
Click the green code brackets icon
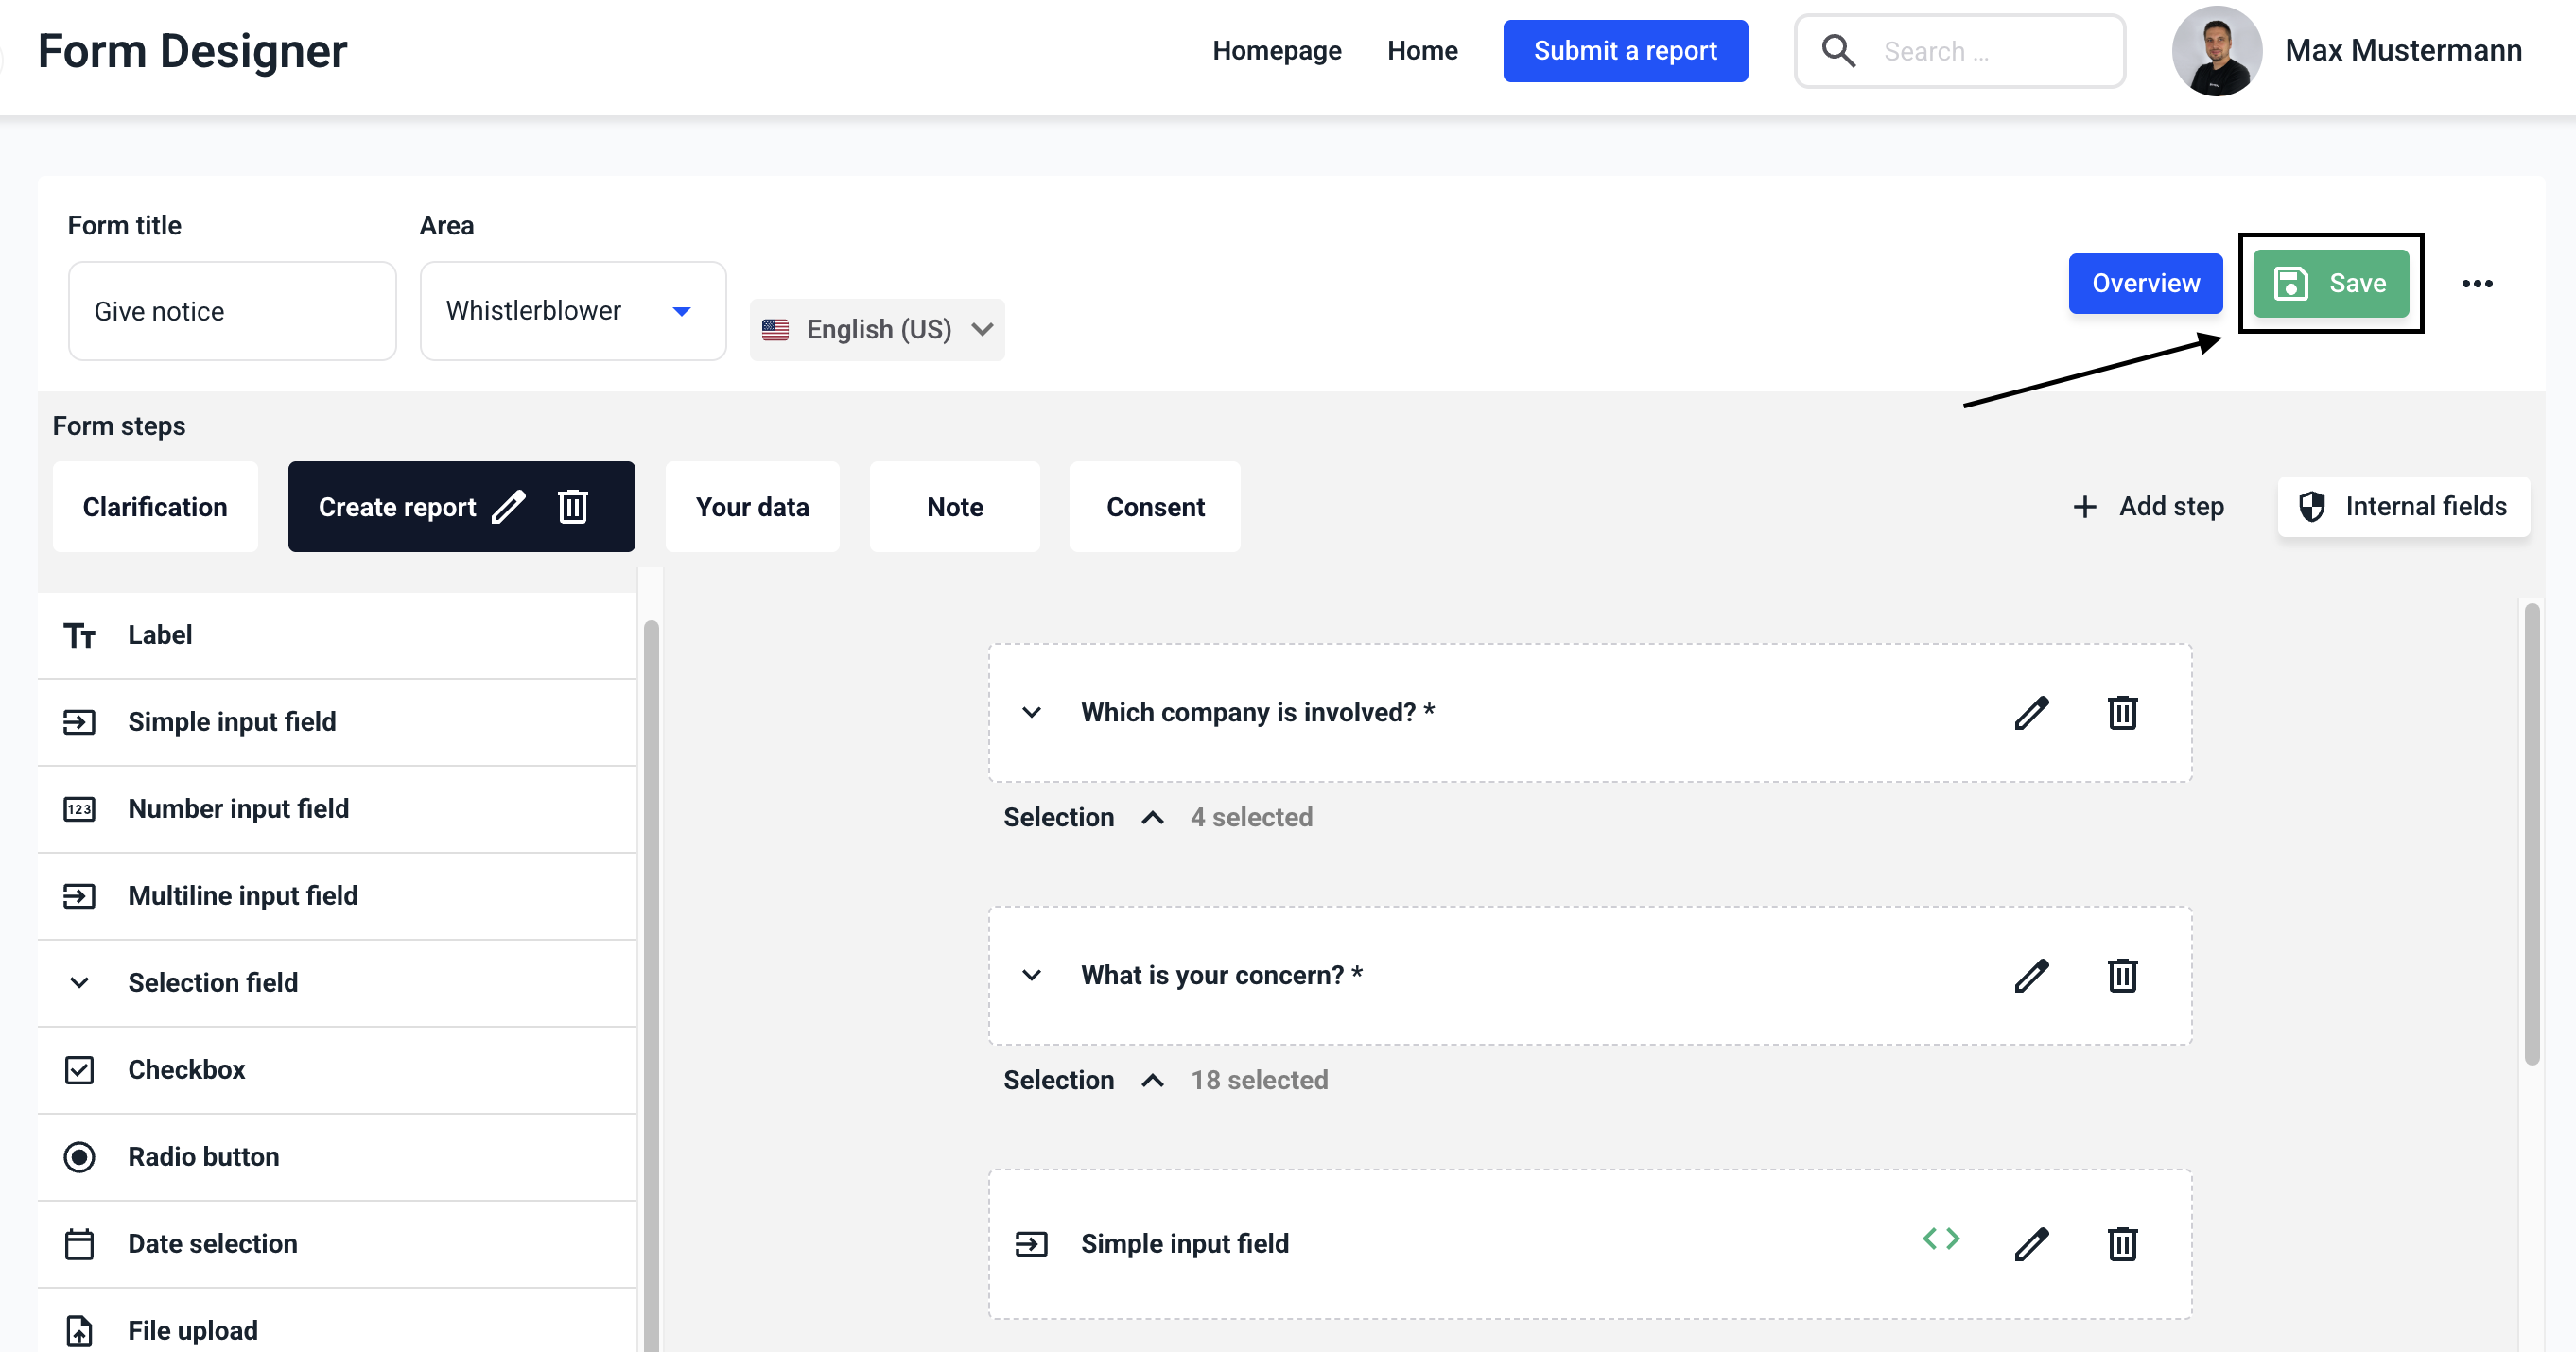coord(1941,1239)
